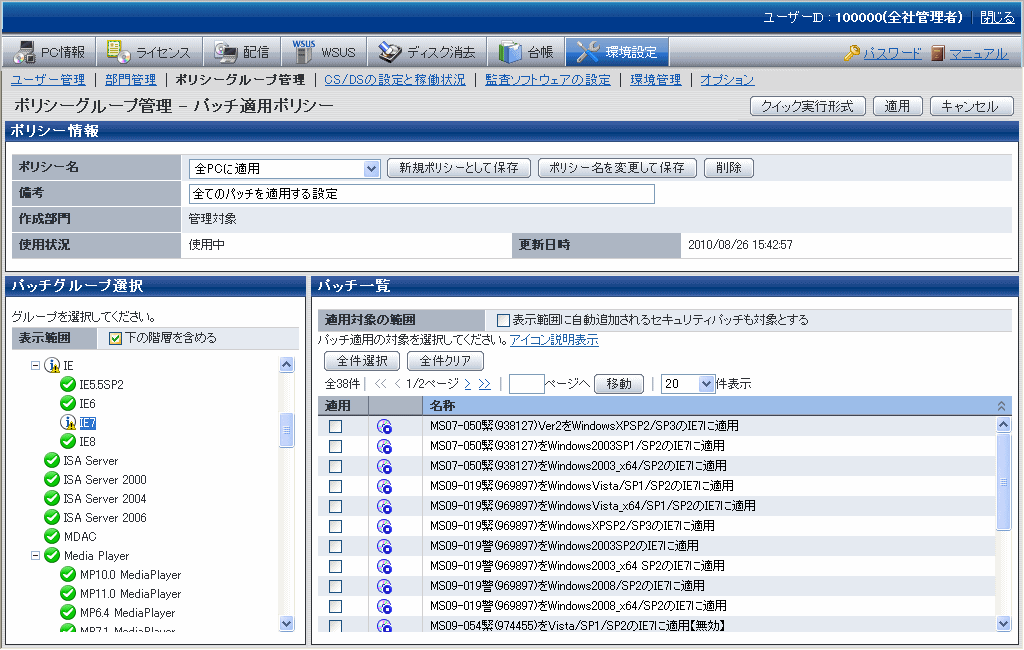Check MS07-050緊 WindowsXPSP2/SP3 patch checkbox

click(x=336, y=427)
